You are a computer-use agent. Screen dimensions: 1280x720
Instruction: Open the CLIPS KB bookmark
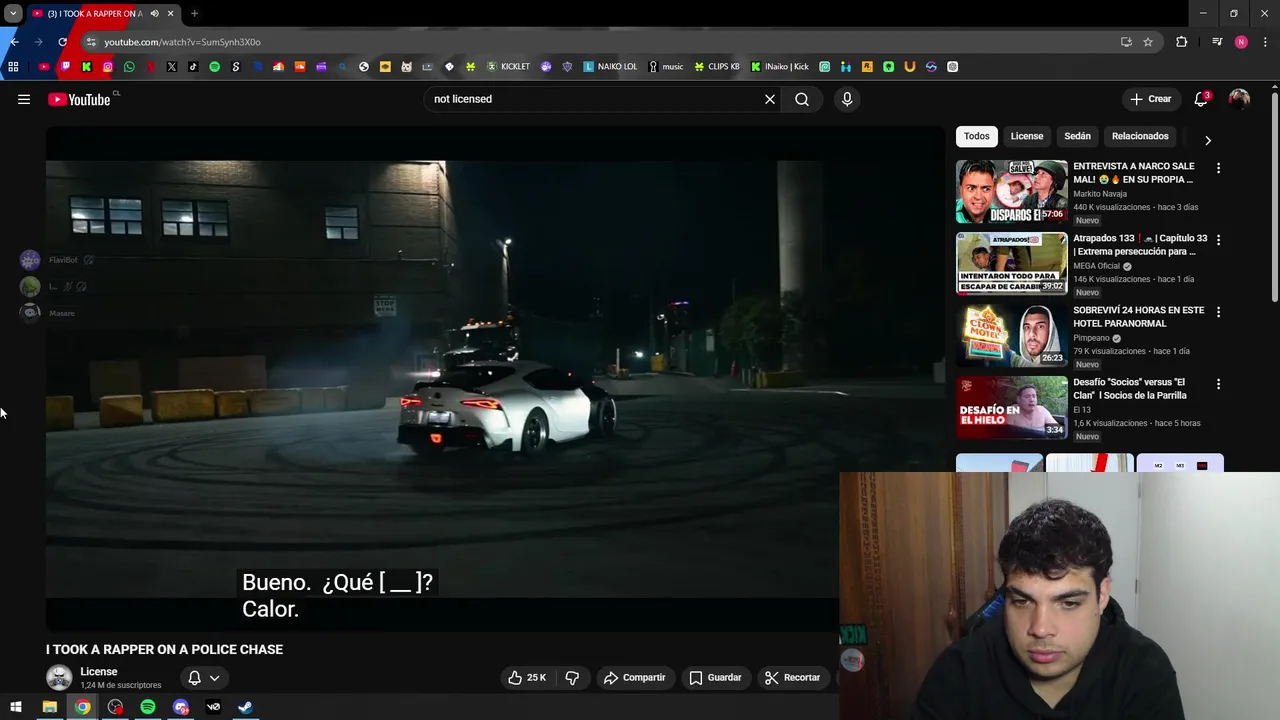pyautogui.click(x=717, y=67)
